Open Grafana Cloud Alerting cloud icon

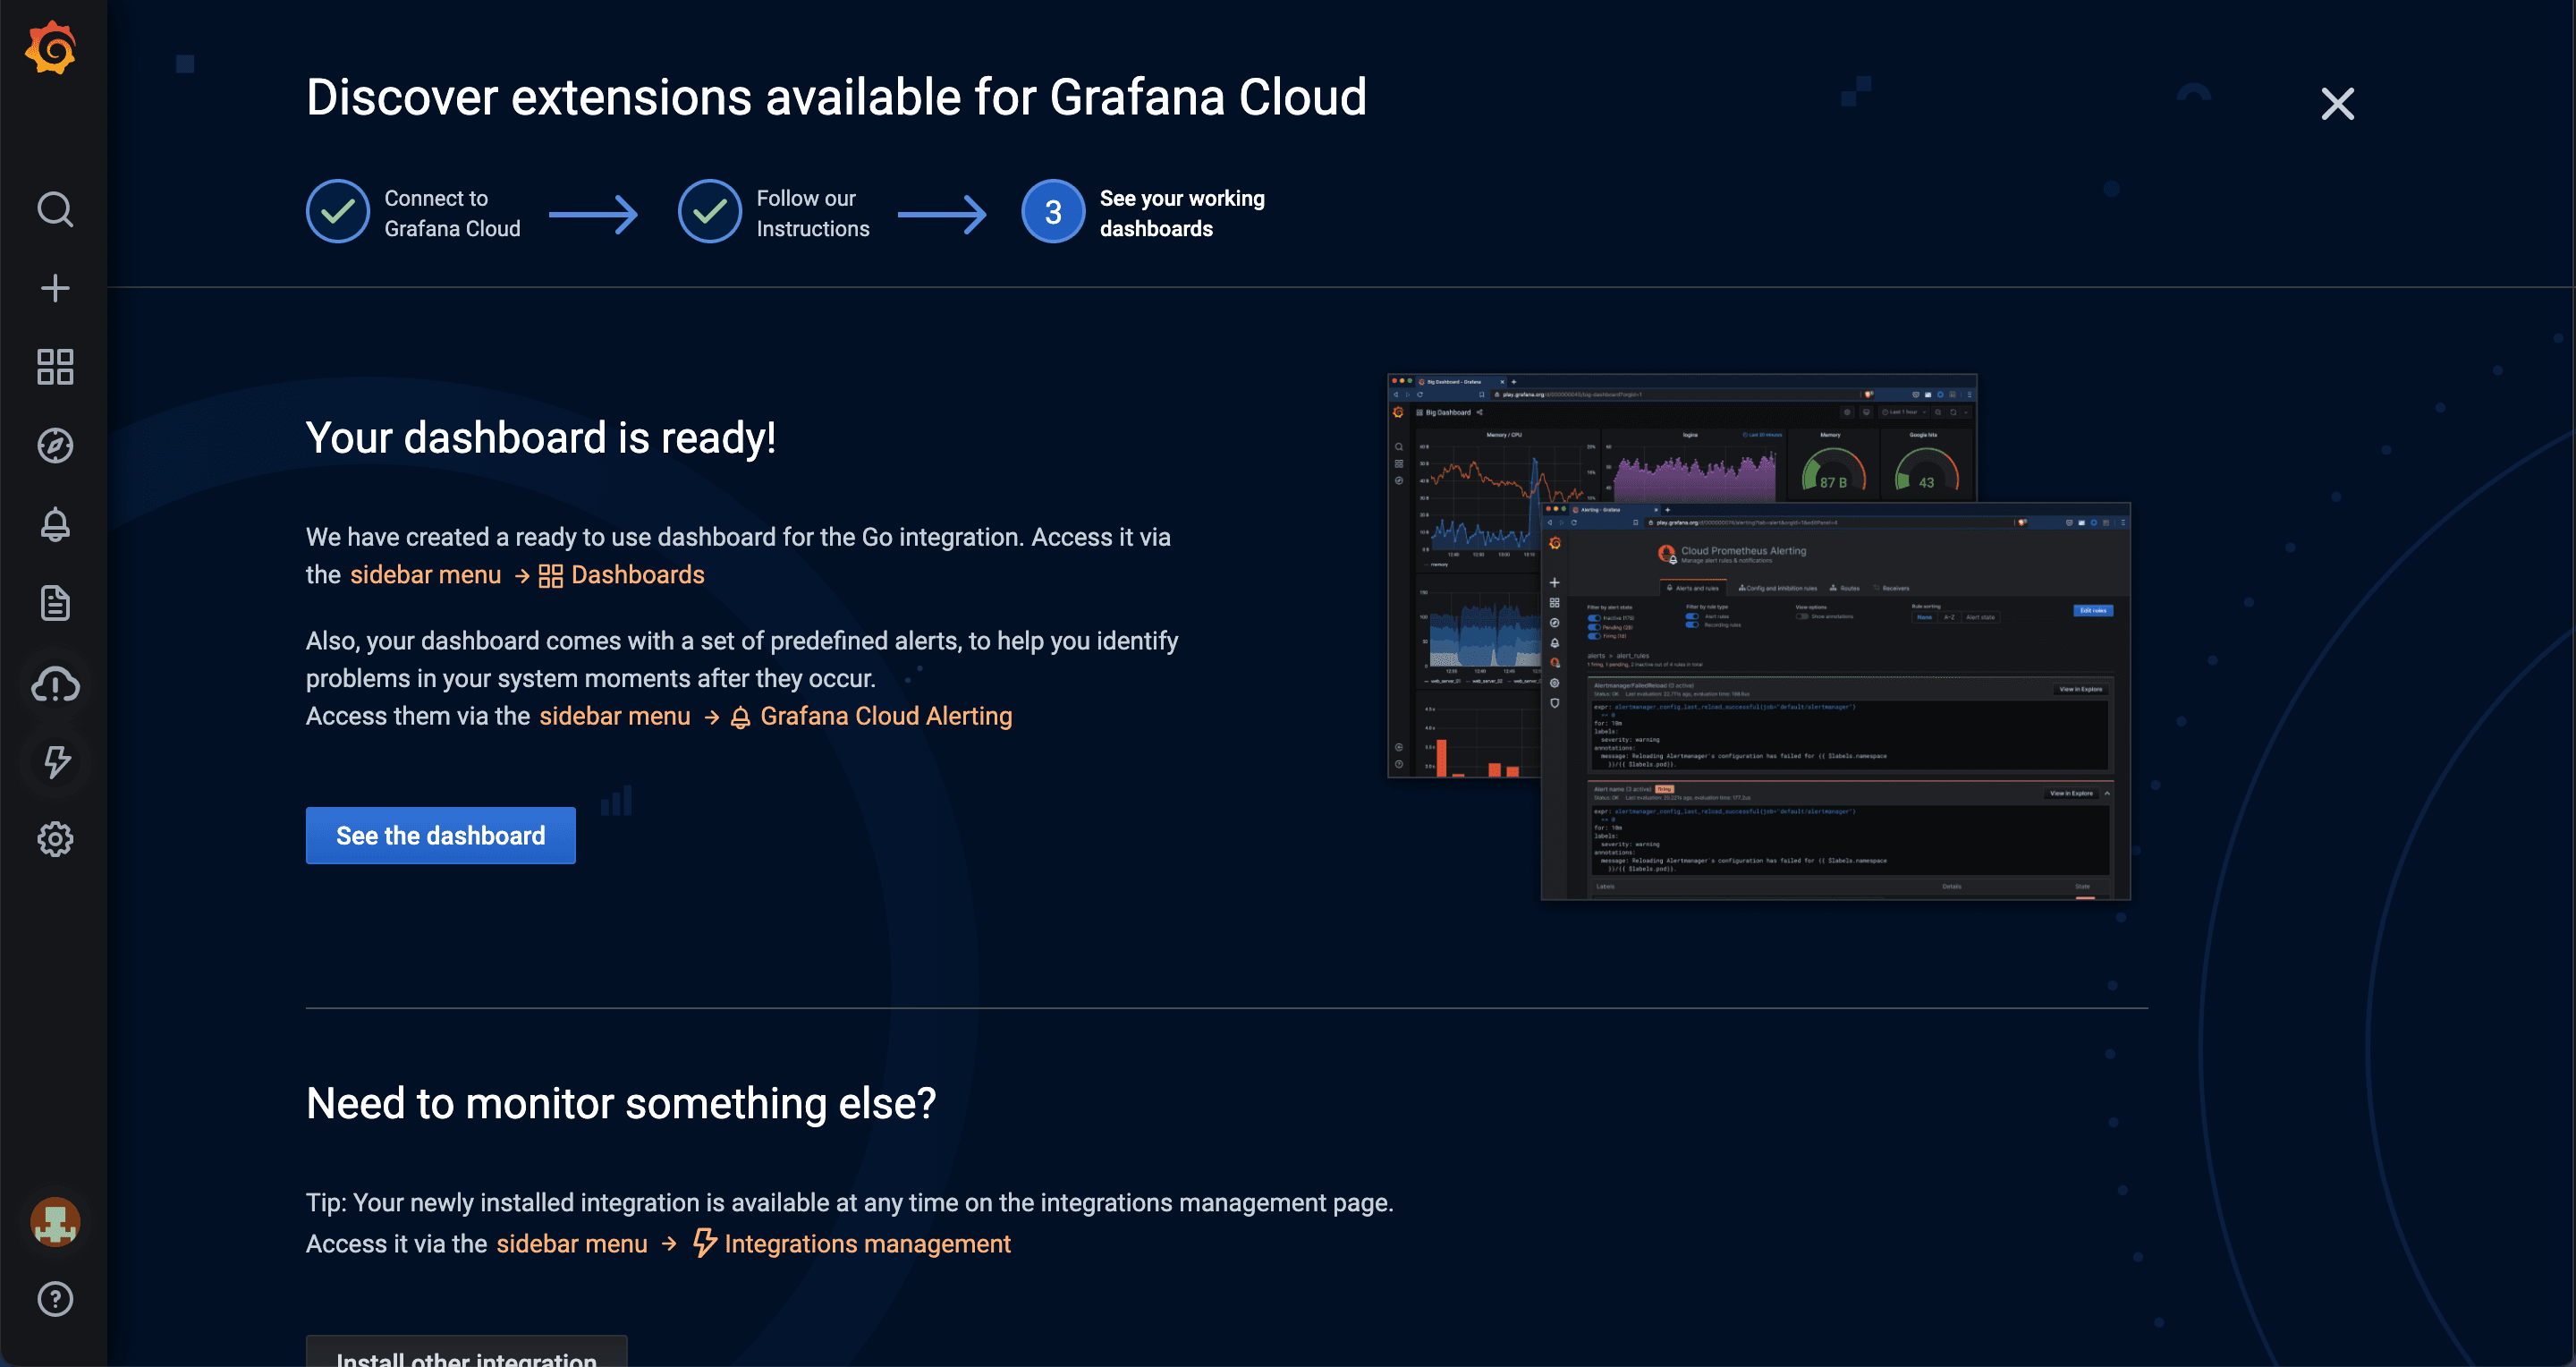[55, 684]
